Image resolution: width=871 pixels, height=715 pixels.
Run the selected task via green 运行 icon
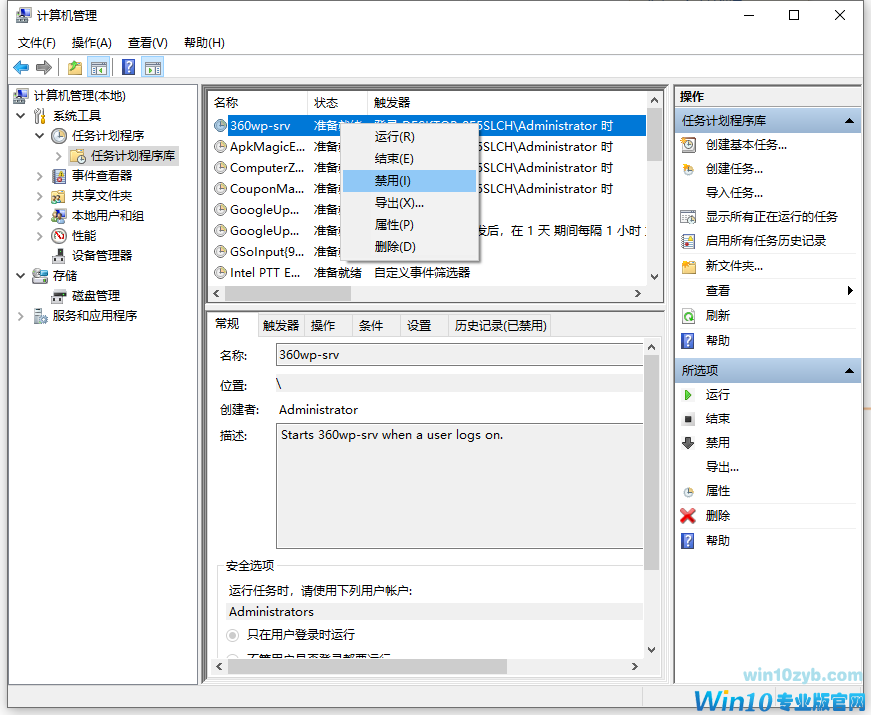tap(688, 394)
